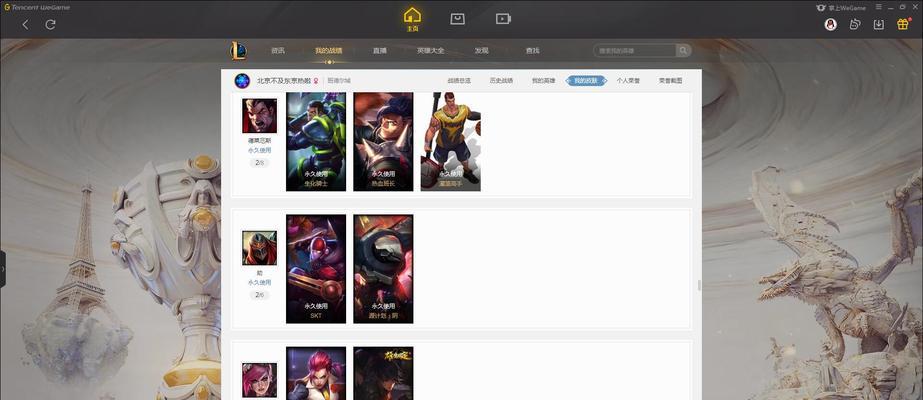This screenshot has width=923, height=400.
Task: Open the 发现 discover tab
Action: click(x=482, y=51)
